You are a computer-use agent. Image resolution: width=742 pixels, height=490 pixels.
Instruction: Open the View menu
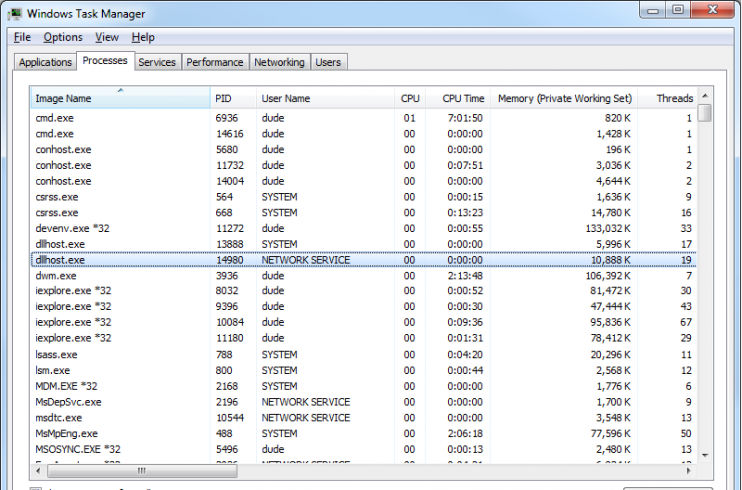[106, 37]
